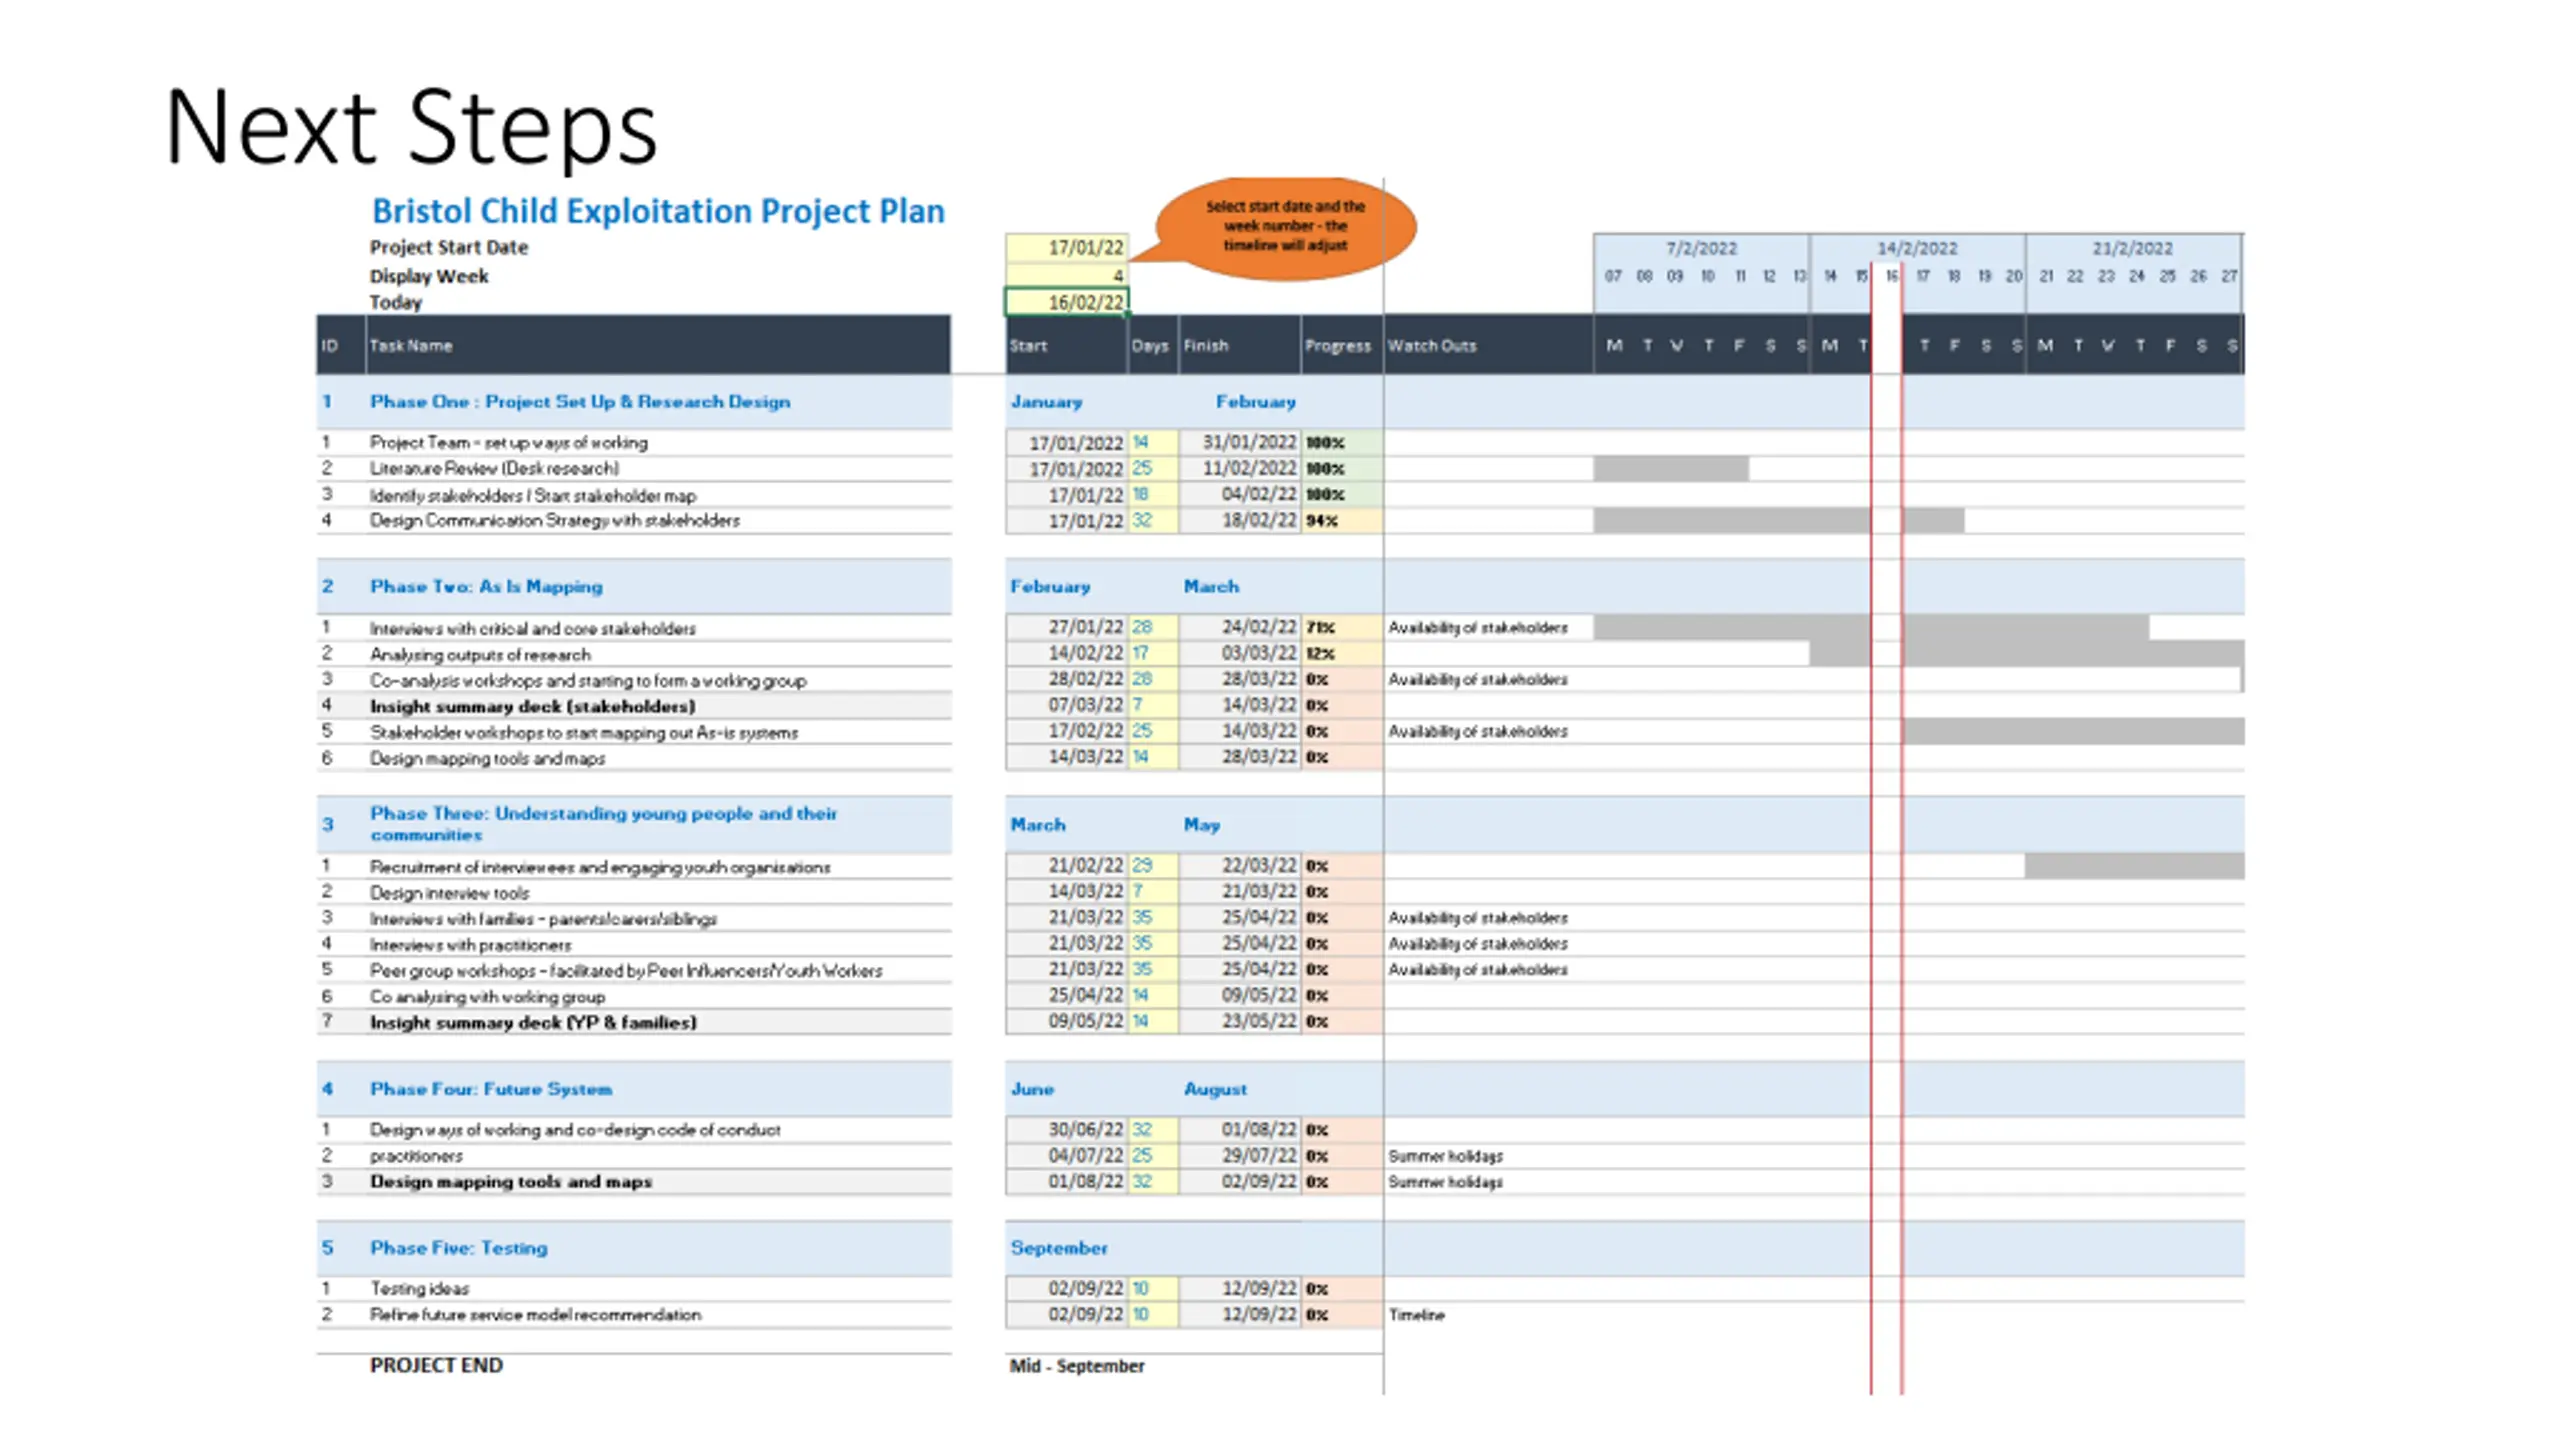Click 'Design ways of working and co-design code' task
Image resolution: width=2560 pixels, height=1440 pixels.
(x=575, y=1129)
